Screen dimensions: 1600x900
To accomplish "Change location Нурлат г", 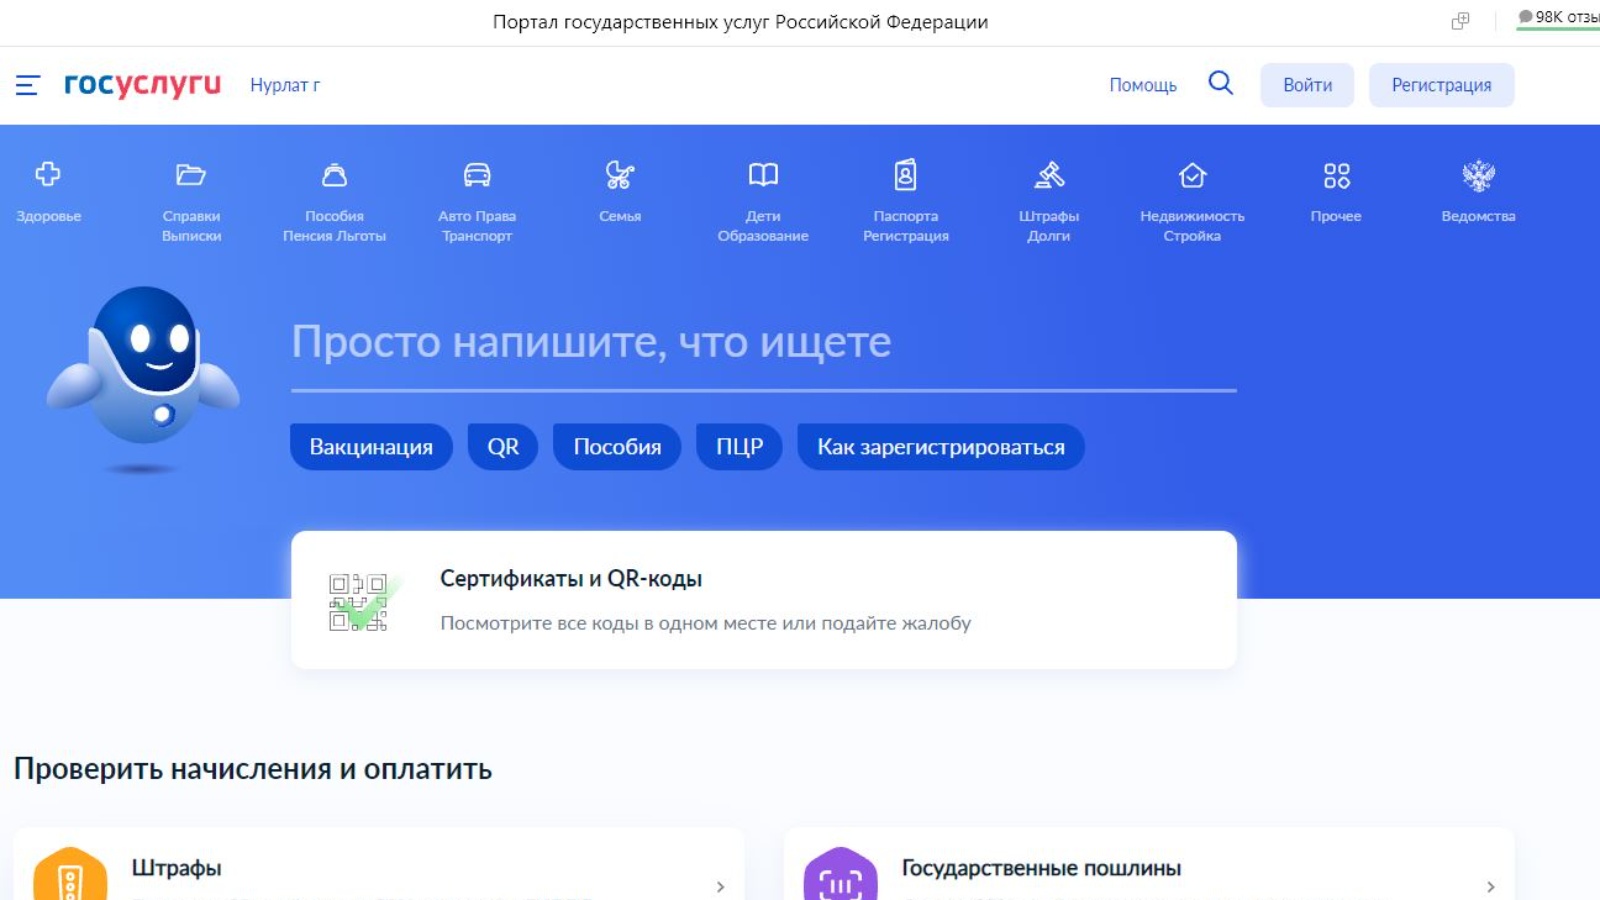I will (285, 85).
